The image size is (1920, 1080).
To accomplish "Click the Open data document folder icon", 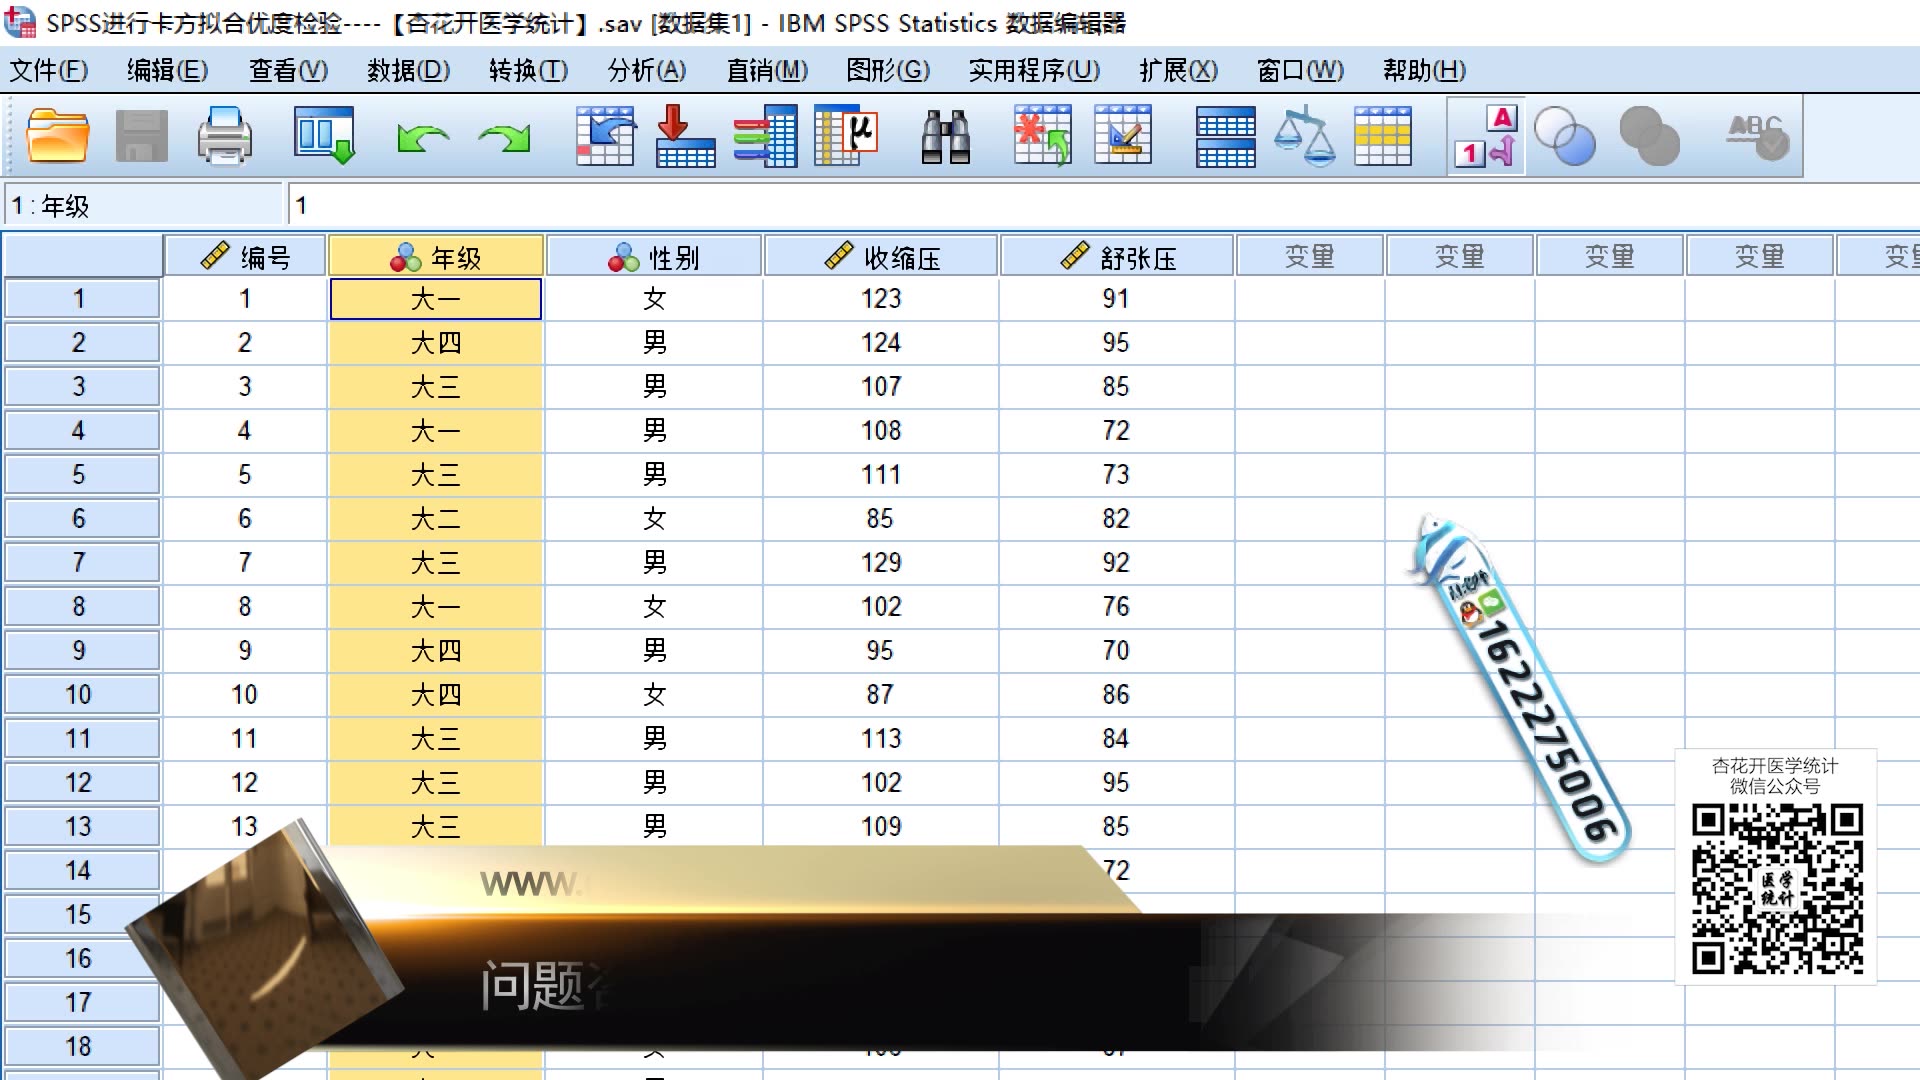I will [57, 136].
